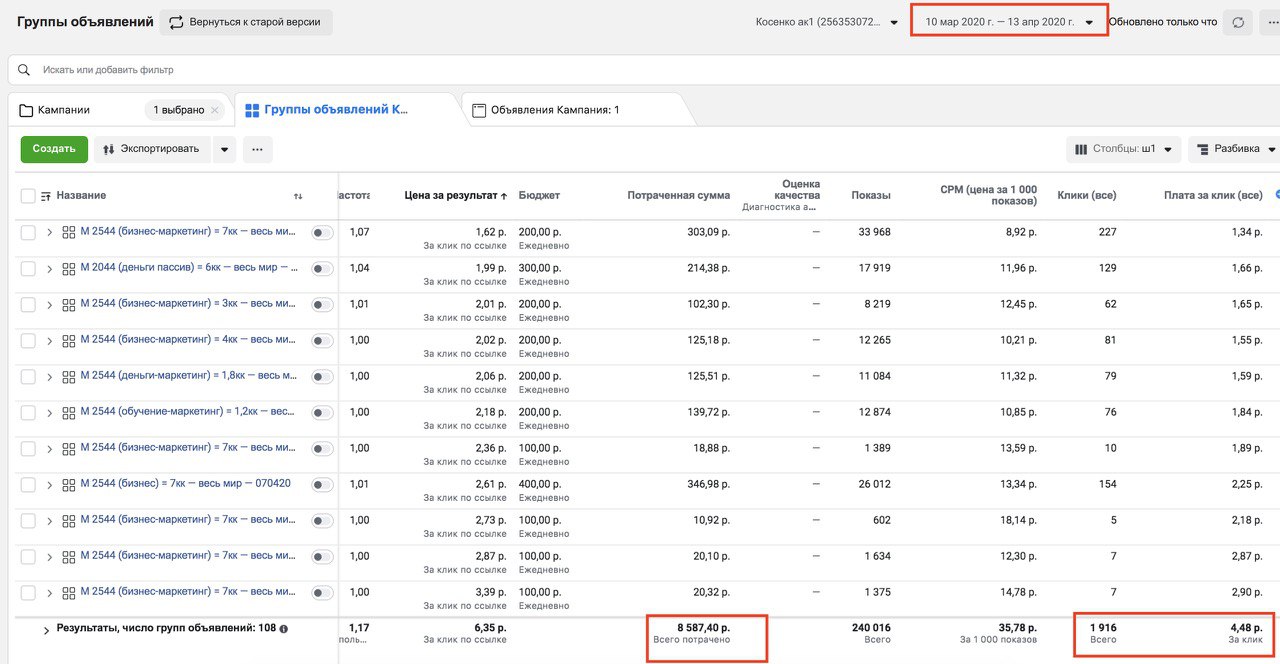
Task: Tick checkbox for М 2044 (деньги пассив) row
Action: (28, 268)
